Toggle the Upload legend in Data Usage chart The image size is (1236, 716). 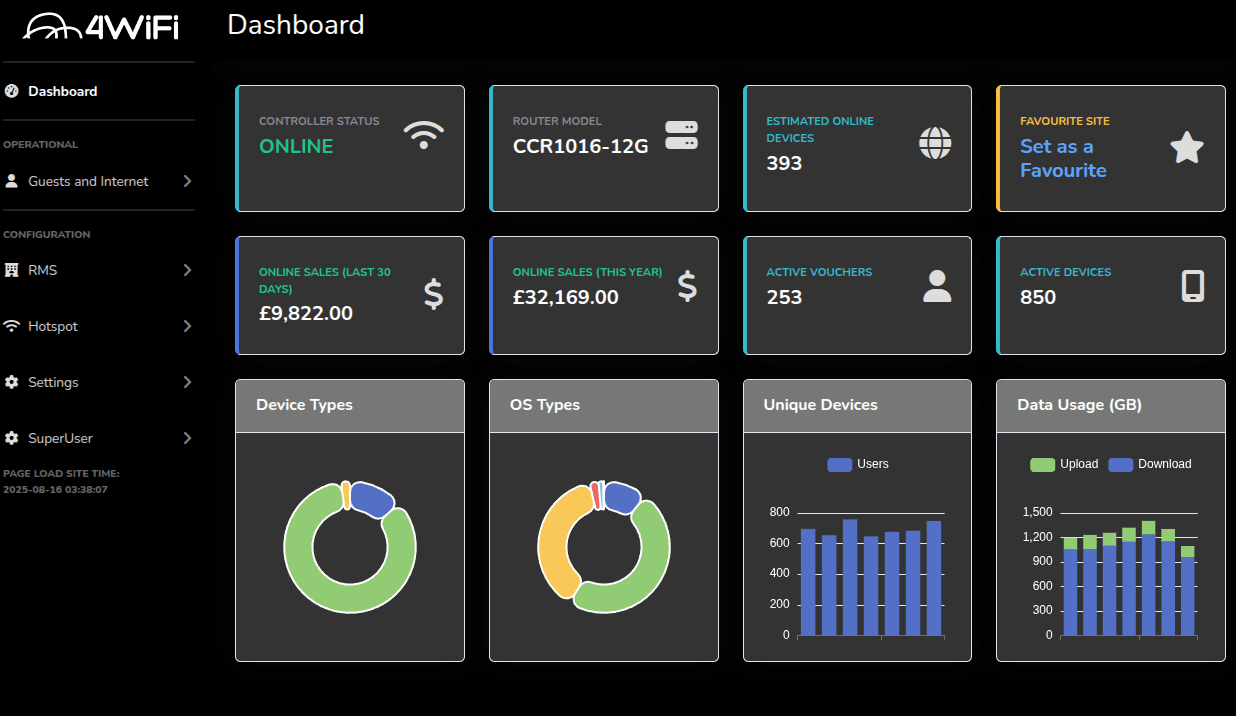point(1064,464)
